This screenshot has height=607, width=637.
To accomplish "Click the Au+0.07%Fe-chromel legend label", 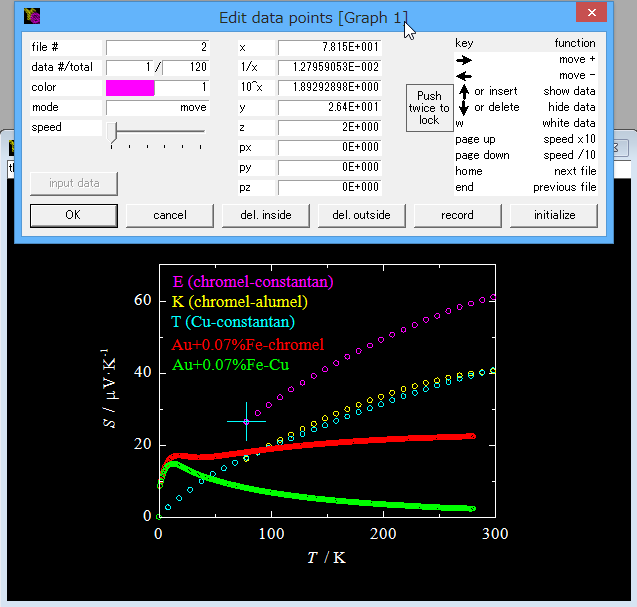I will (248, 345).
